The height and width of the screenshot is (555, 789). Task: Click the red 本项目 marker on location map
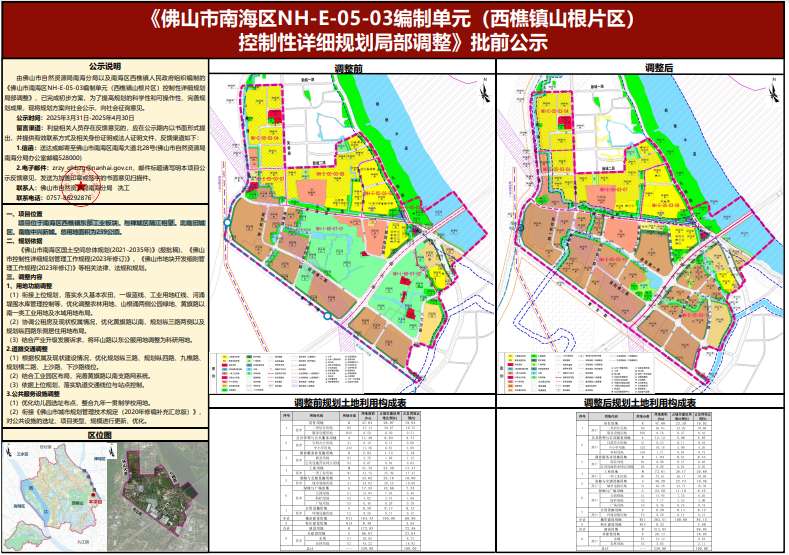(92, 497)
